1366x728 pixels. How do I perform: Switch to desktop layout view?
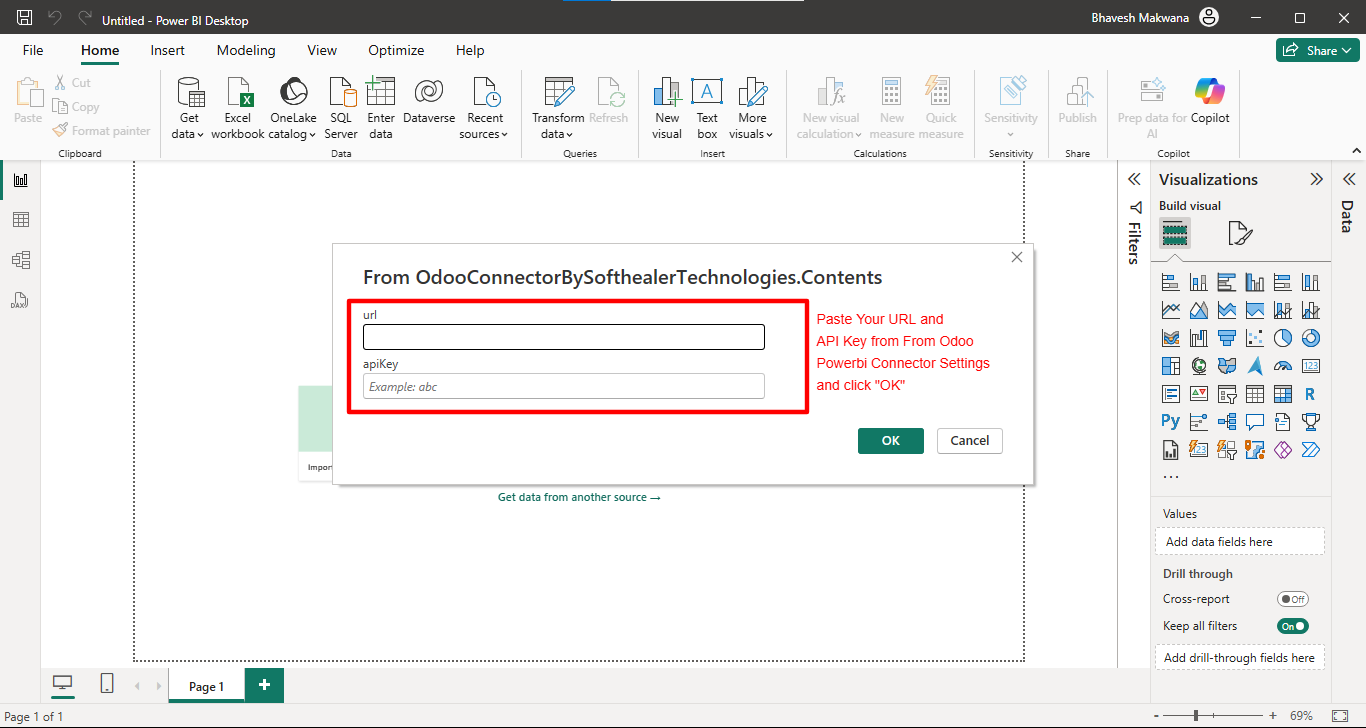tap(63, 683)
